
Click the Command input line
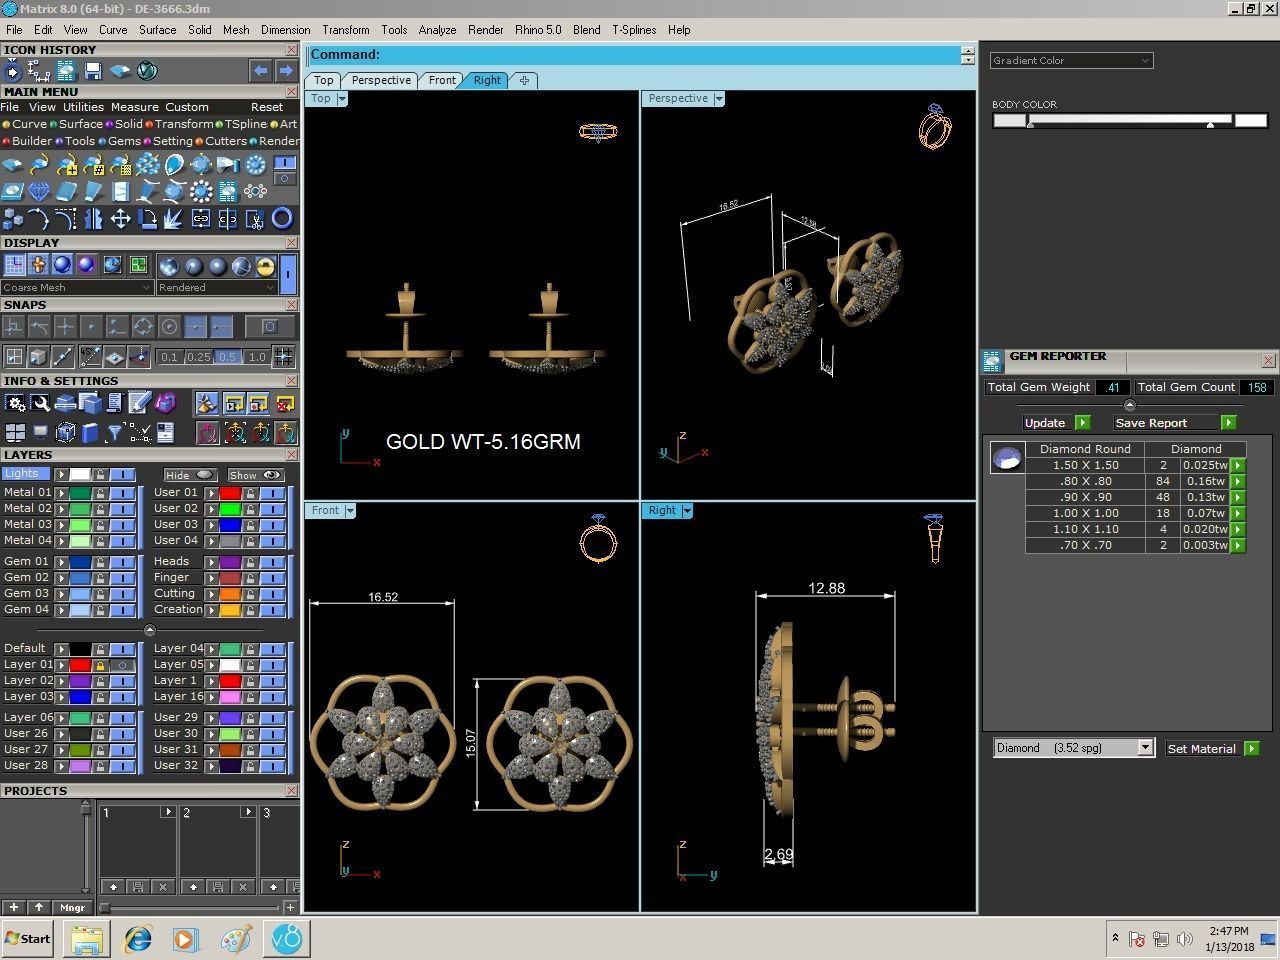[x=635, y=55]
